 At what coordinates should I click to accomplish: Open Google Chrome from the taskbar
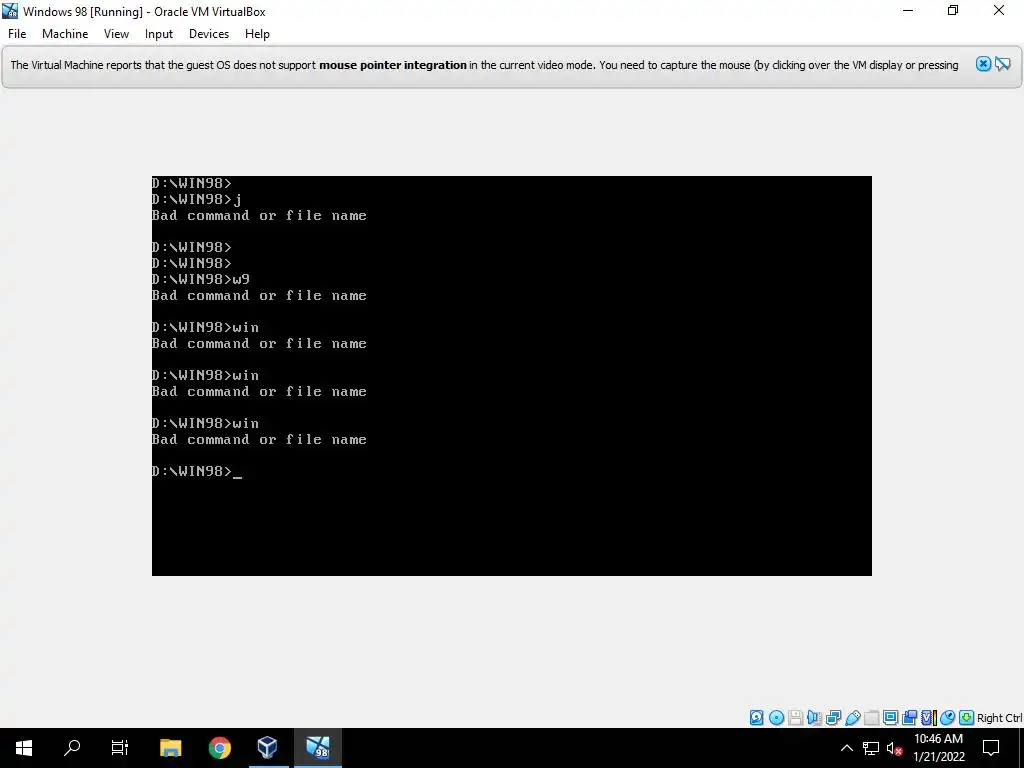coord(219,748)
